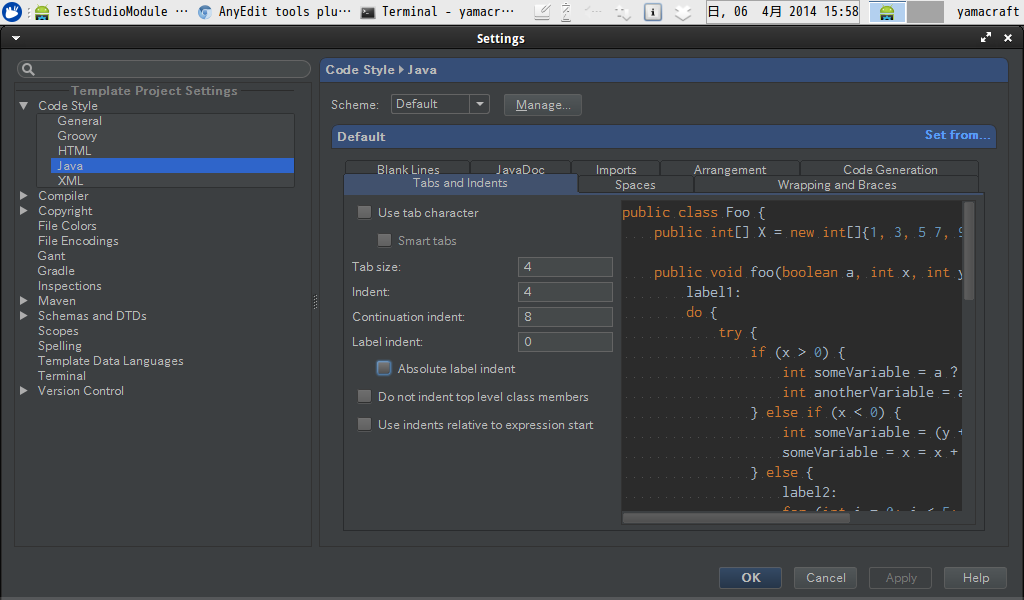The height and width of the screenshot is (600, 1024).
Task: Open Gant settings
Action: coord(52,256)
